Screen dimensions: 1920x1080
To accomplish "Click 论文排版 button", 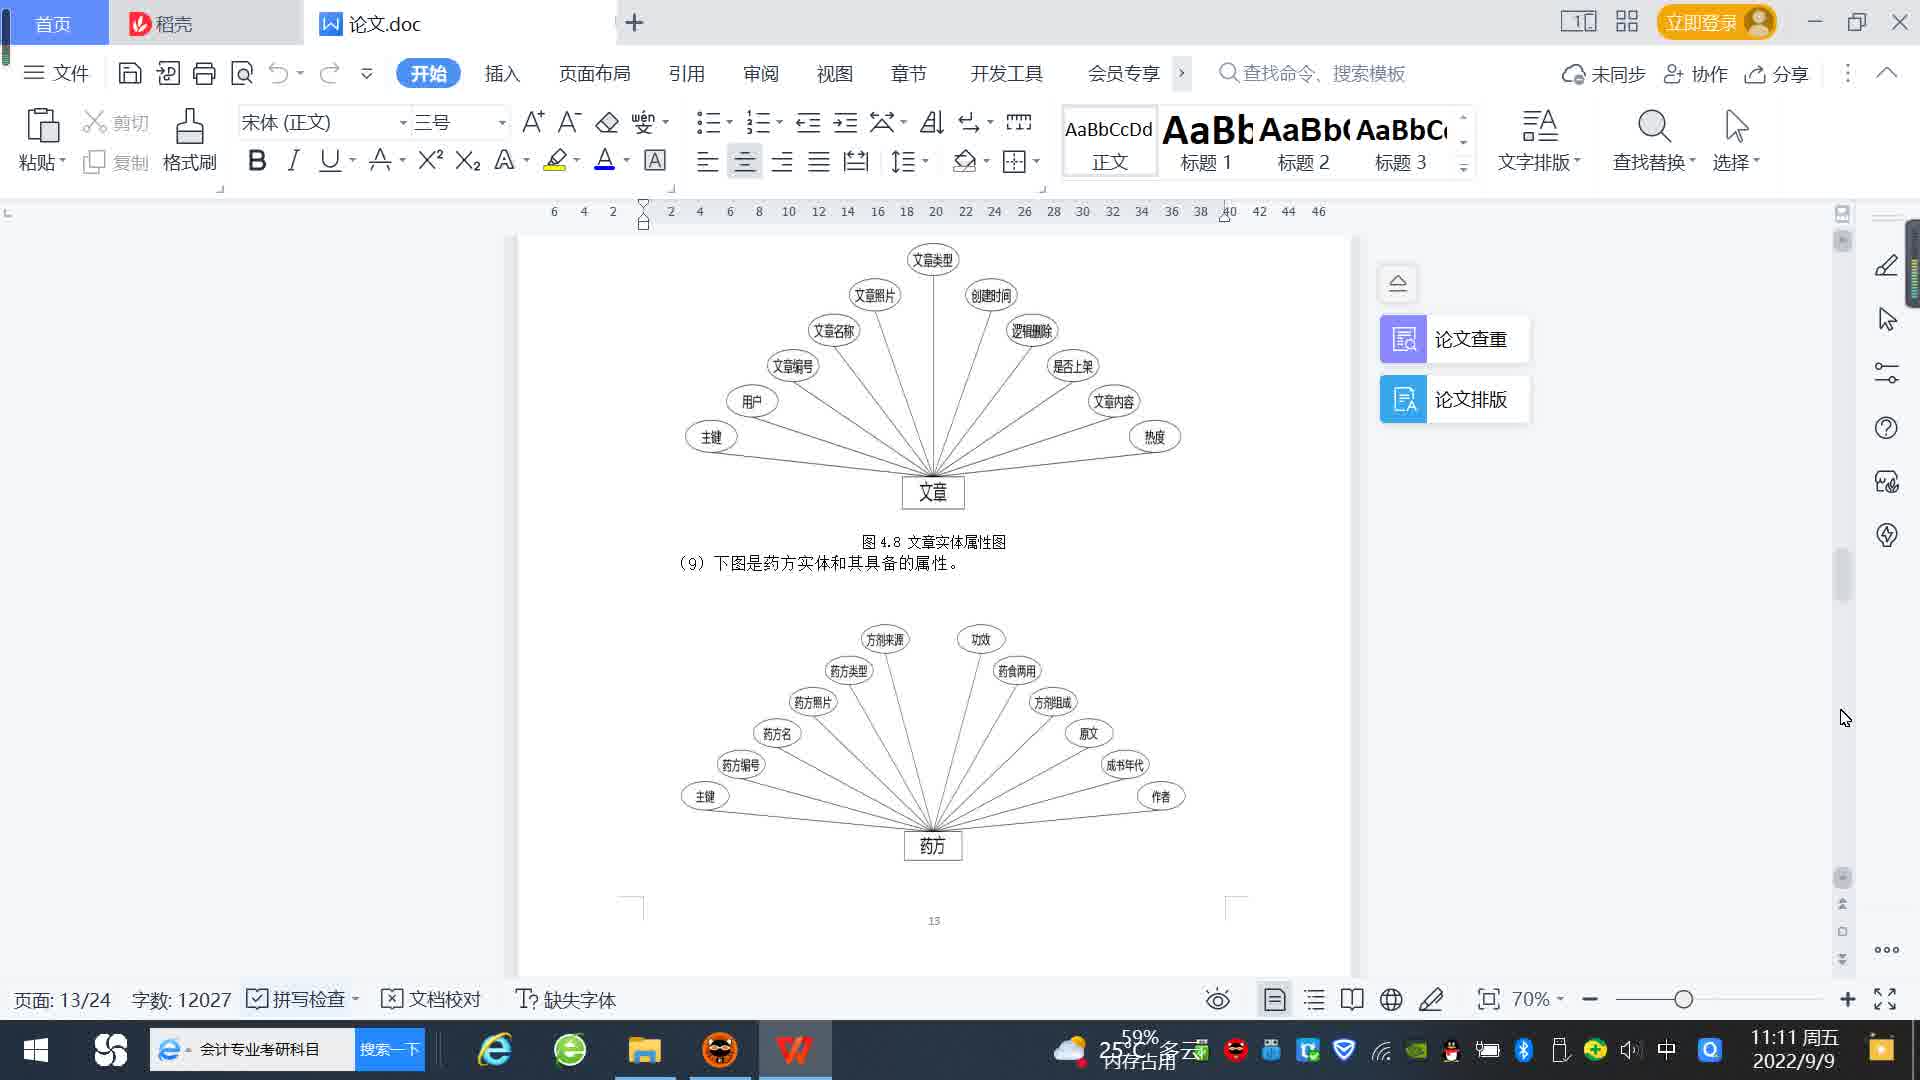I will coord(1454,399).
